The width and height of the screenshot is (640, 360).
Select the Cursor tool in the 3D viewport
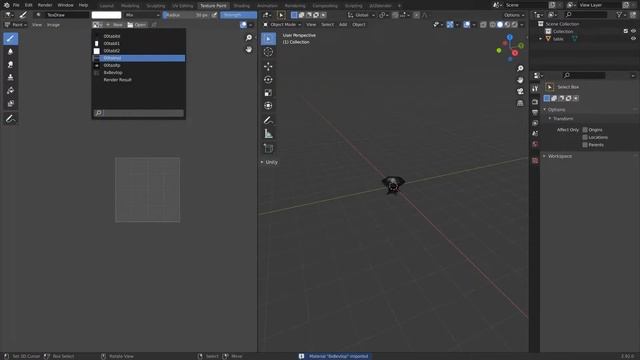point(268,52)
